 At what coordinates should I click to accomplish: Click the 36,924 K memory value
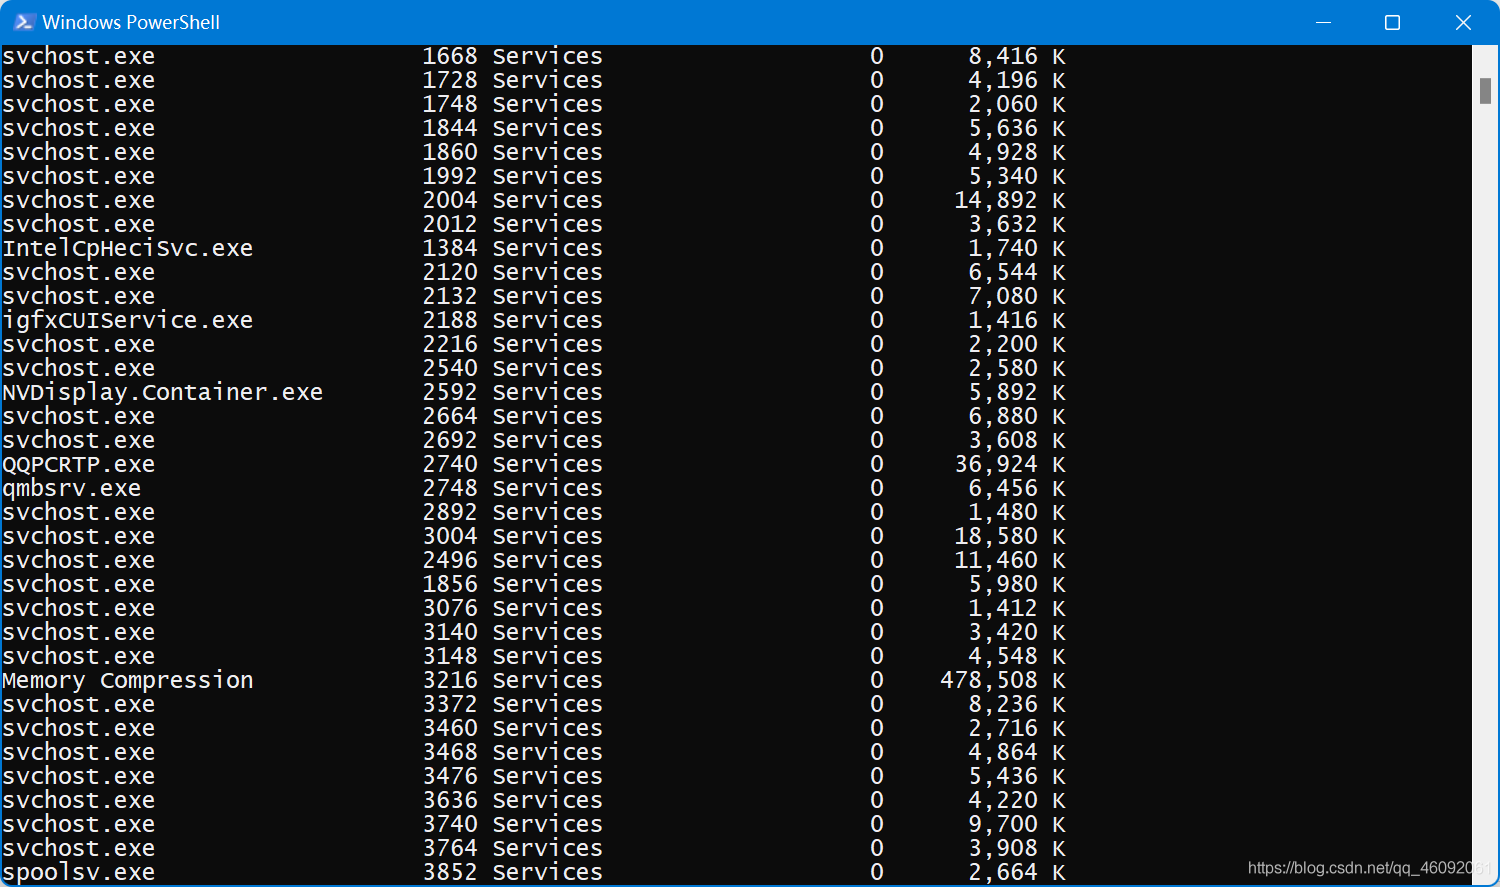click(1010, 464)
